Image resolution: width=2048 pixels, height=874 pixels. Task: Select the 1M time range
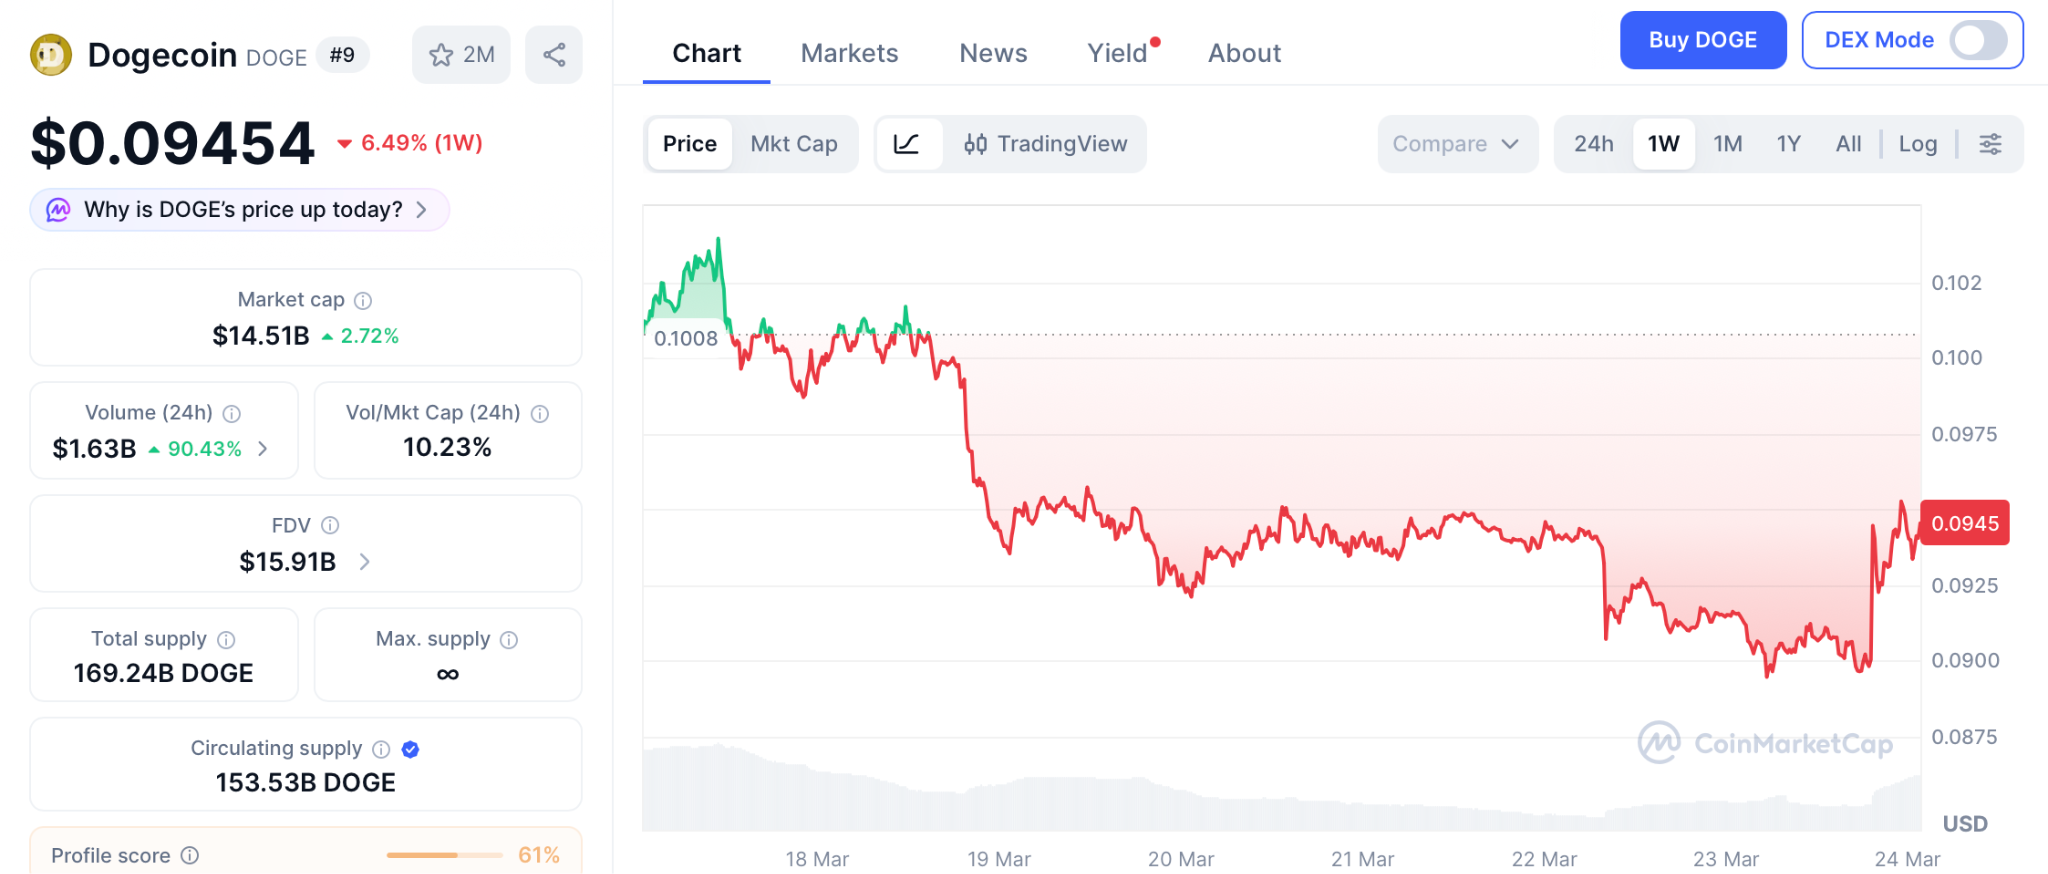1727,144
